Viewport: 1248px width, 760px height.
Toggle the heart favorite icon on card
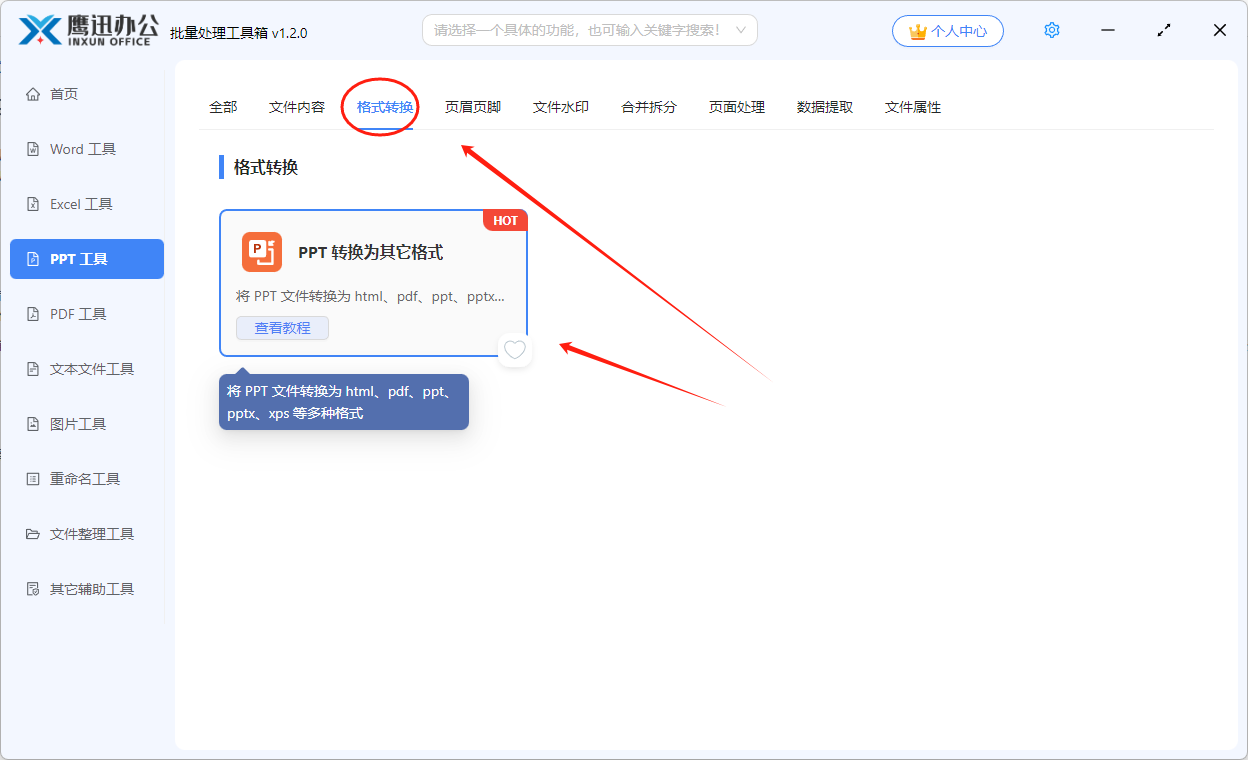coord(515,350)
